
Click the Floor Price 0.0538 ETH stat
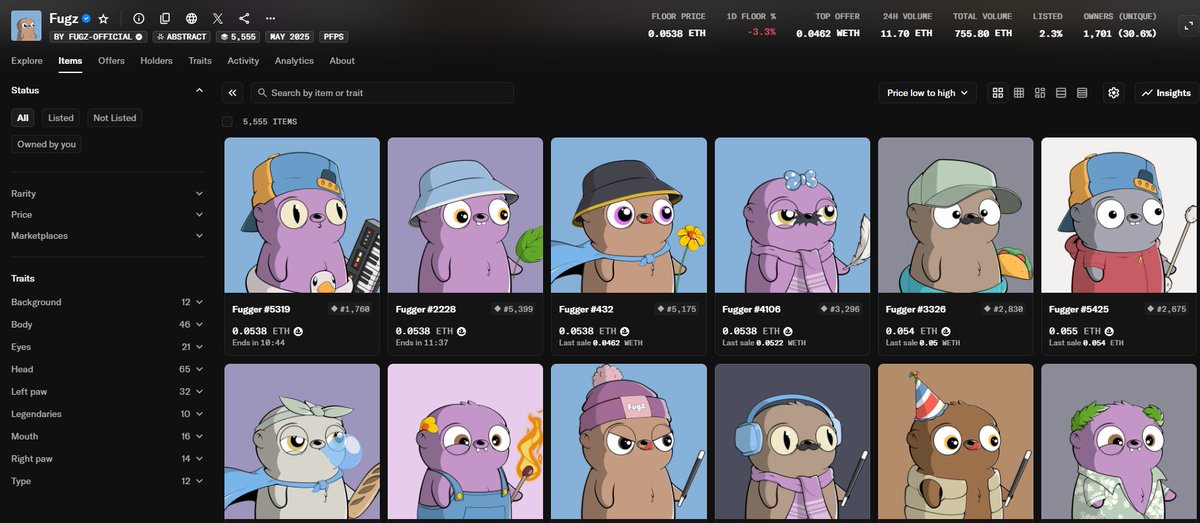tap(677, 25)
